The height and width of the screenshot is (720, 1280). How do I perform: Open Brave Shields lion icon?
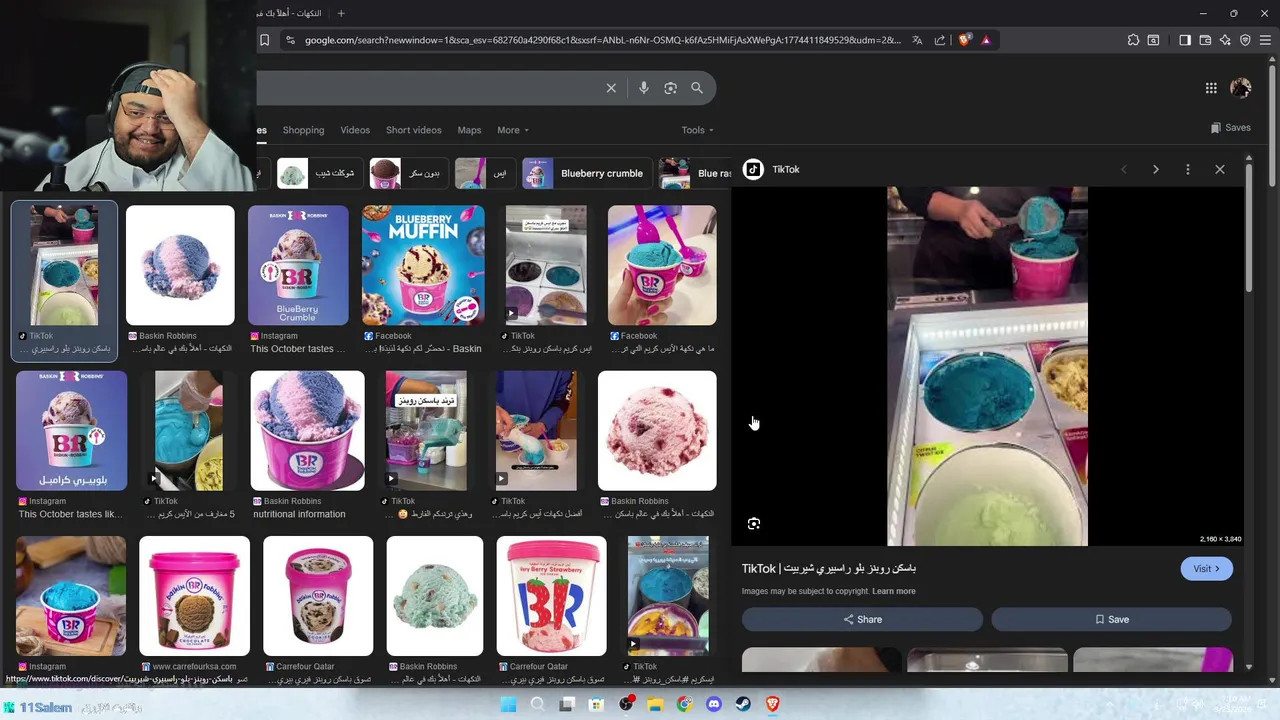(x=964, y=40)
